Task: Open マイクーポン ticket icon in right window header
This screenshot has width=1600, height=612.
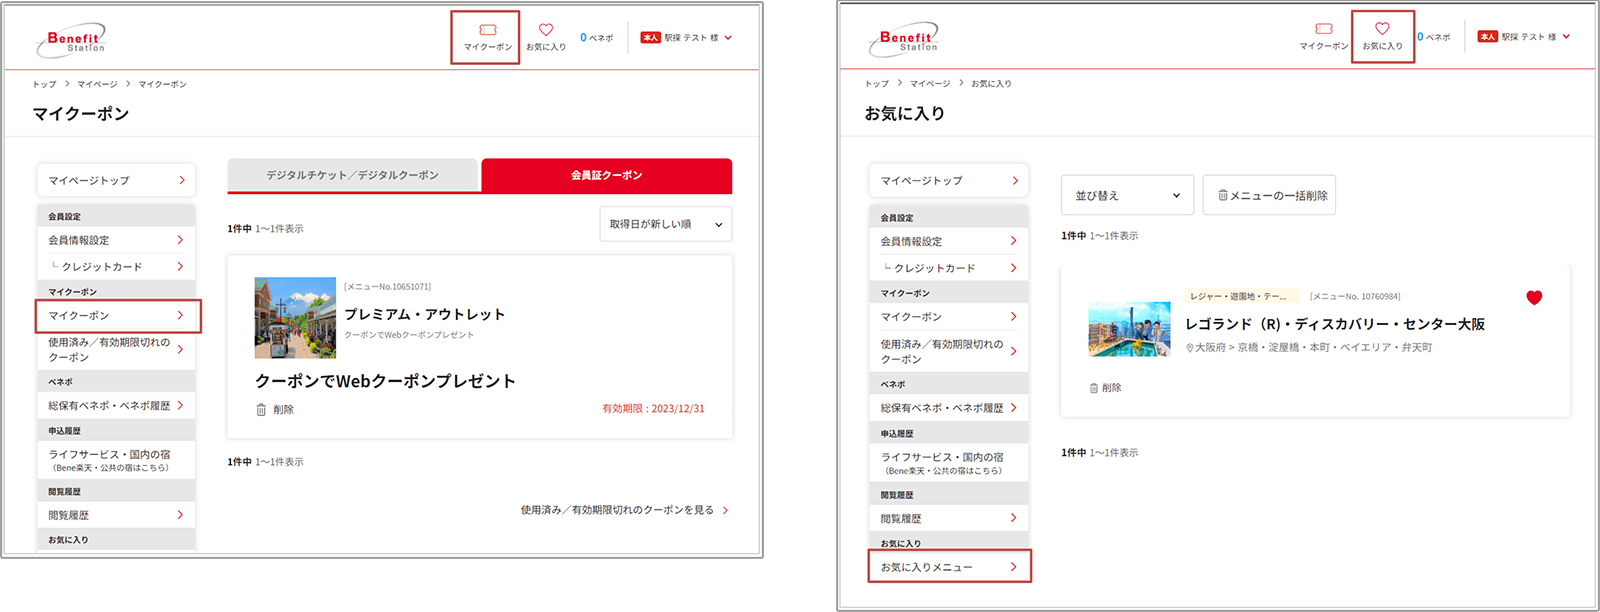Action: pyautogui.click(x=1324, y=36)
